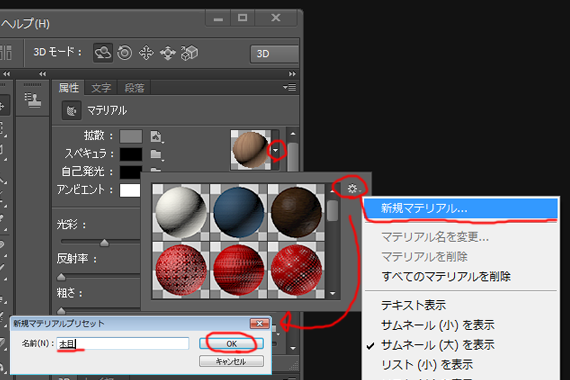This screenshot has height=380, width=570.
Task: Collapse toolbox via far-left double-arrow
Action: point(7,74)
